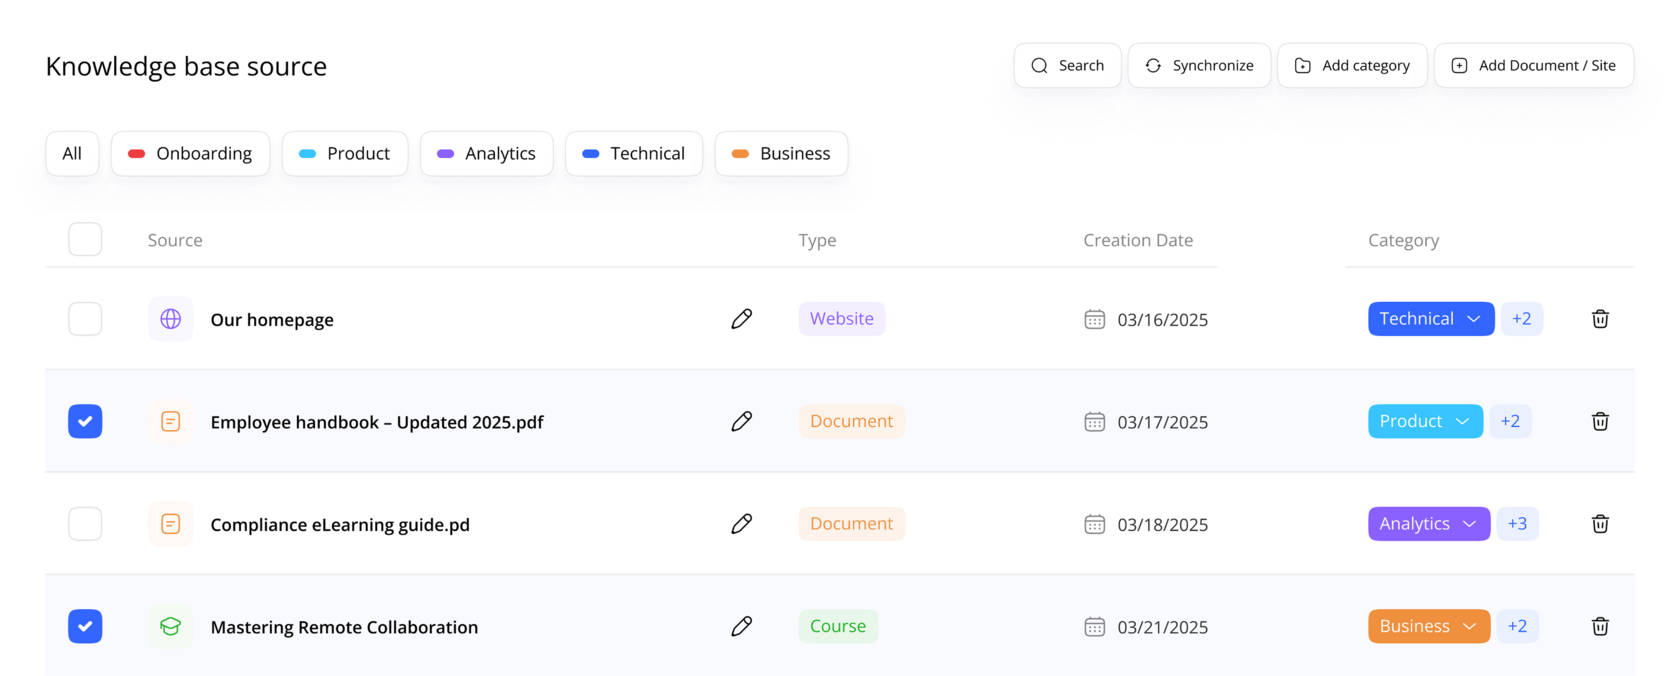Viewport: 1680px width, 676px height.
Task: Click calendar icon next to 03/17/2025
Action: 1095,421
